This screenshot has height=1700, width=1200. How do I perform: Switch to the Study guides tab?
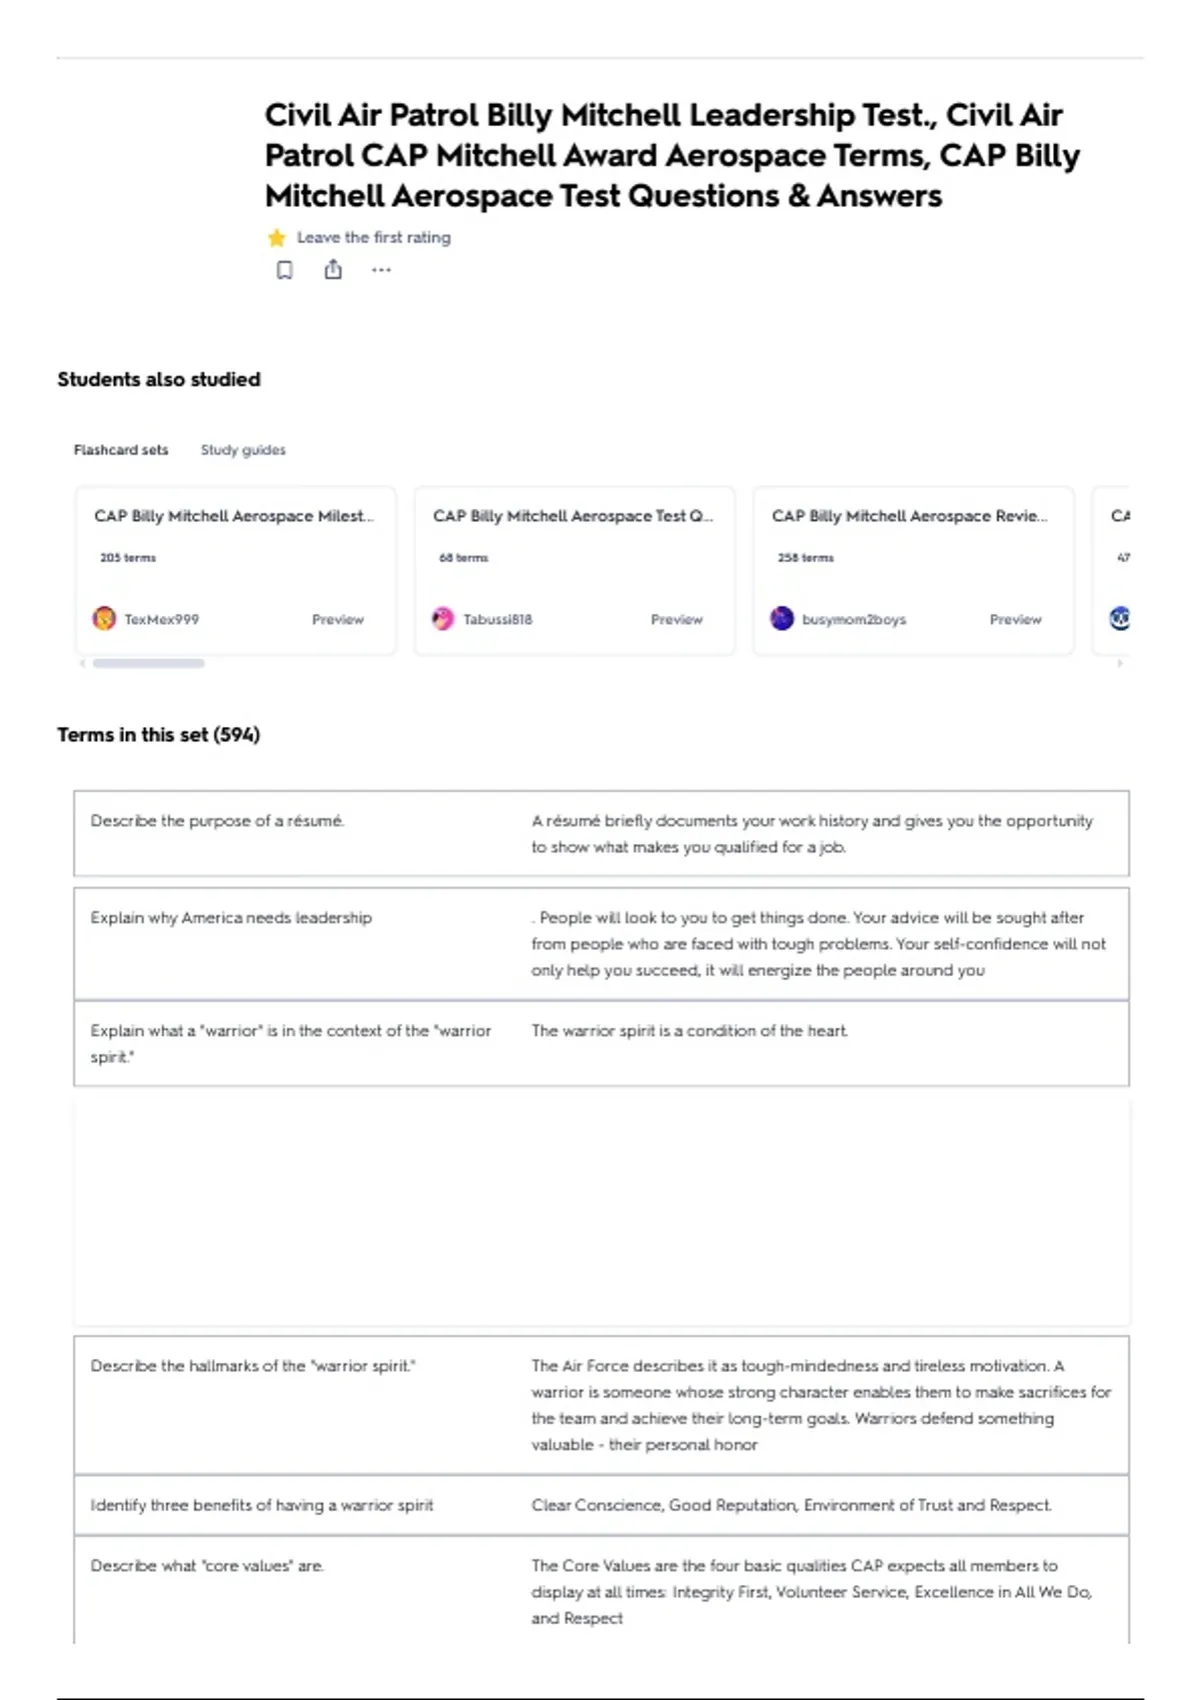(243, 450)
